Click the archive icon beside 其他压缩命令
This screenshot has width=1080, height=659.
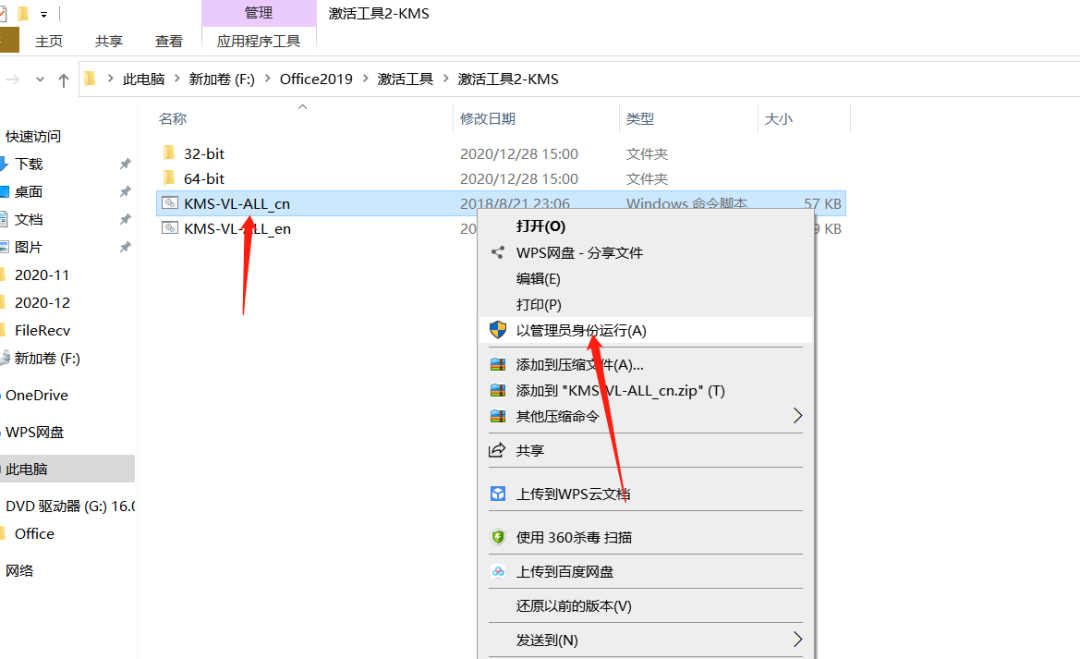point(497,416)
